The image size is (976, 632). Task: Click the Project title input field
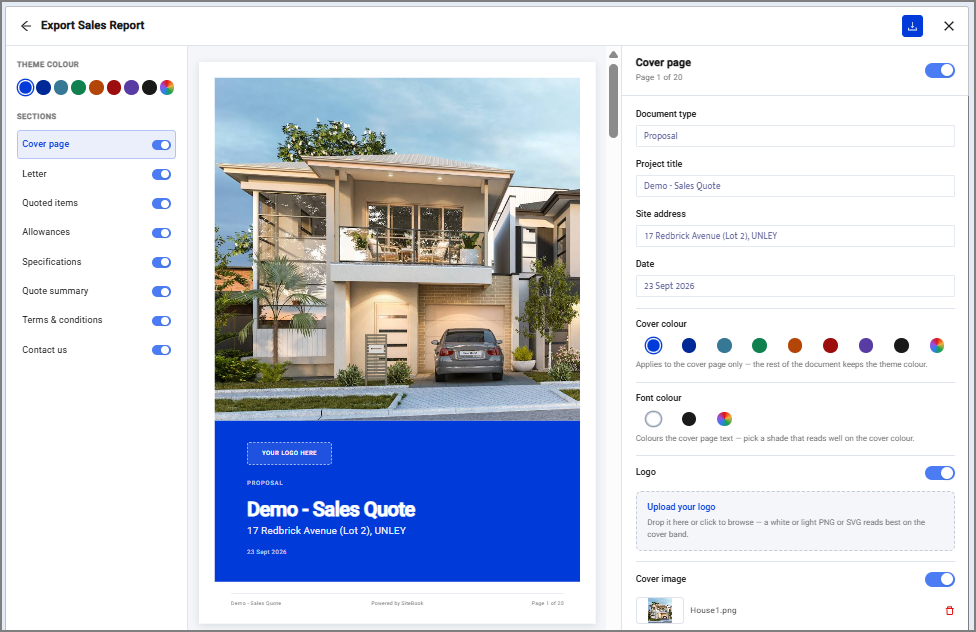coord(795,186)
